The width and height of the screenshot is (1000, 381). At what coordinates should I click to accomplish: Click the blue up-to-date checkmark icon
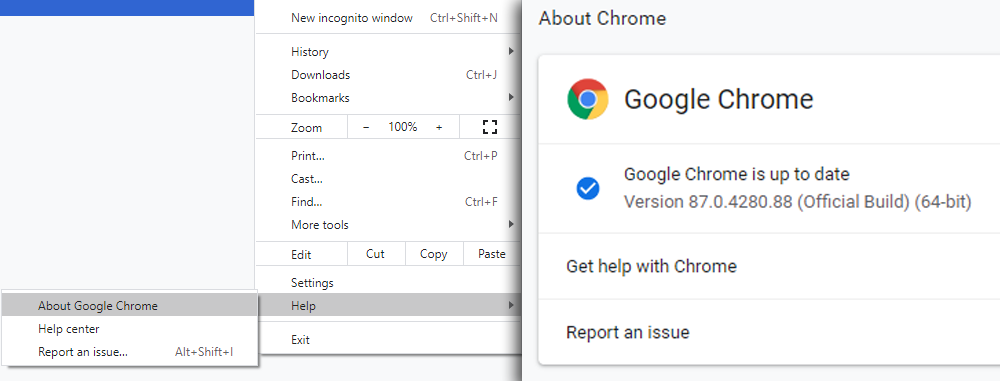pyautogui.click(x=587, y=188)
